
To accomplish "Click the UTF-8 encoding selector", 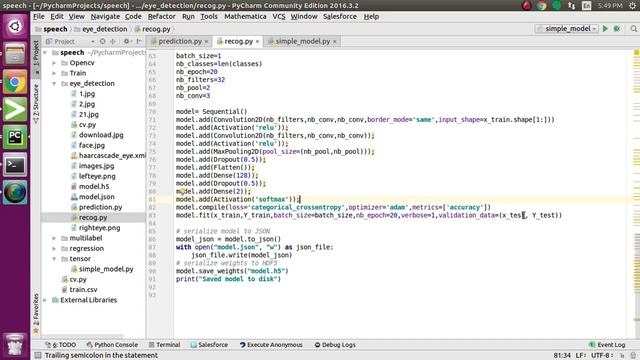I will (x=602, y=356).
